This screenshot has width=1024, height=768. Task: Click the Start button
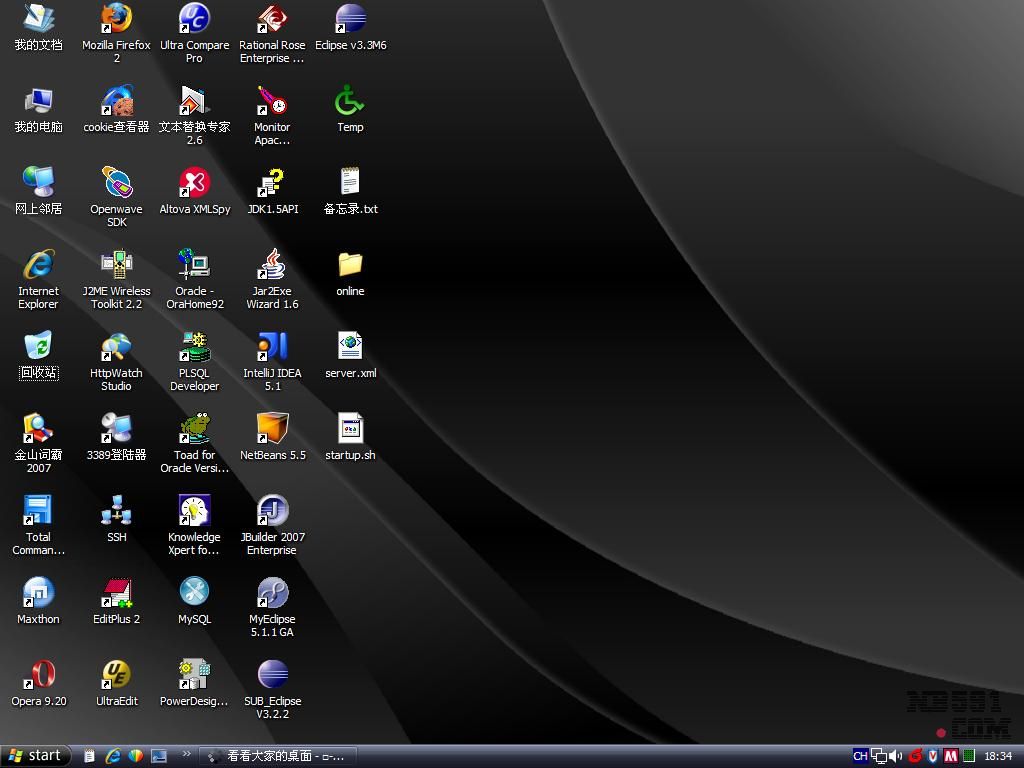[36, 756]
